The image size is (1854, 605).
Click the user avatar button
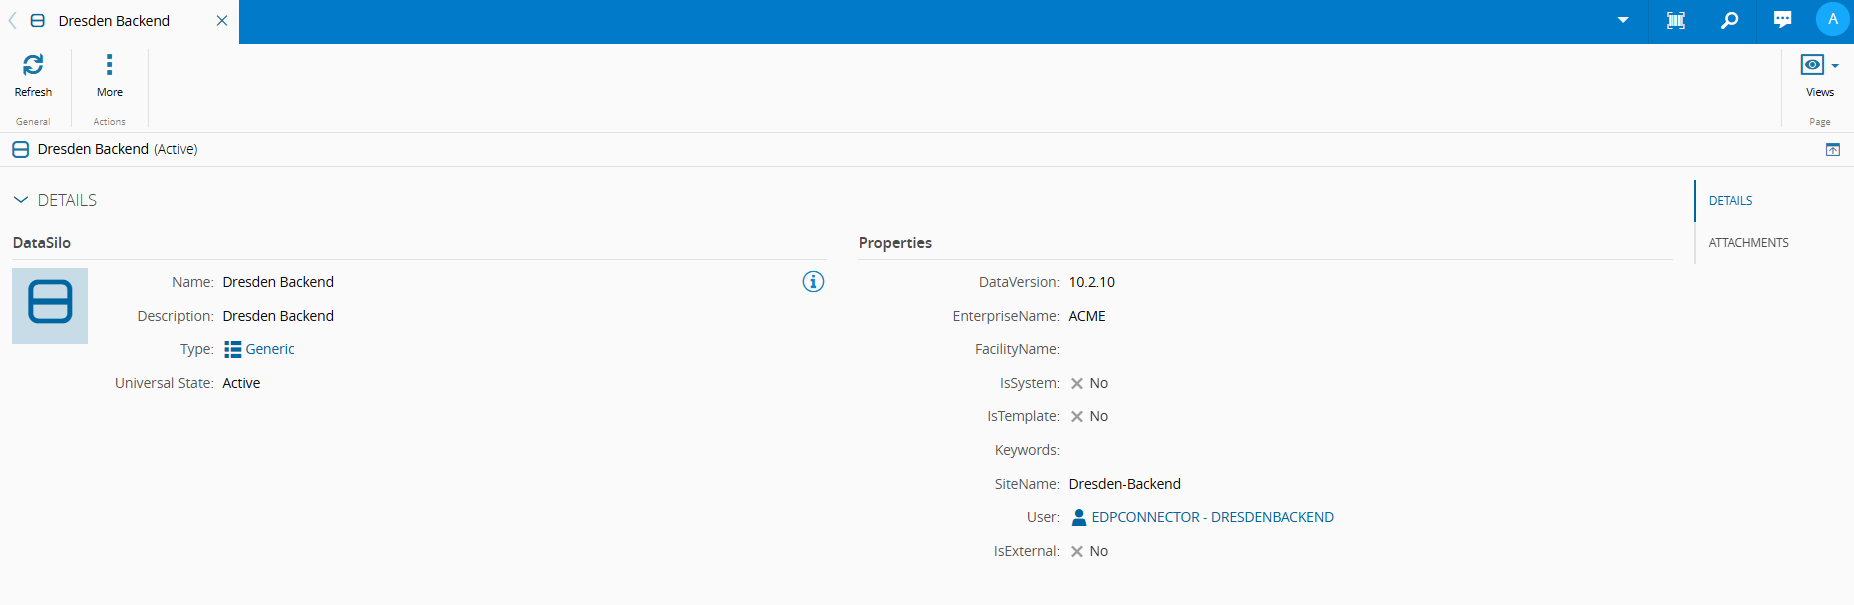coord(1832,20)
